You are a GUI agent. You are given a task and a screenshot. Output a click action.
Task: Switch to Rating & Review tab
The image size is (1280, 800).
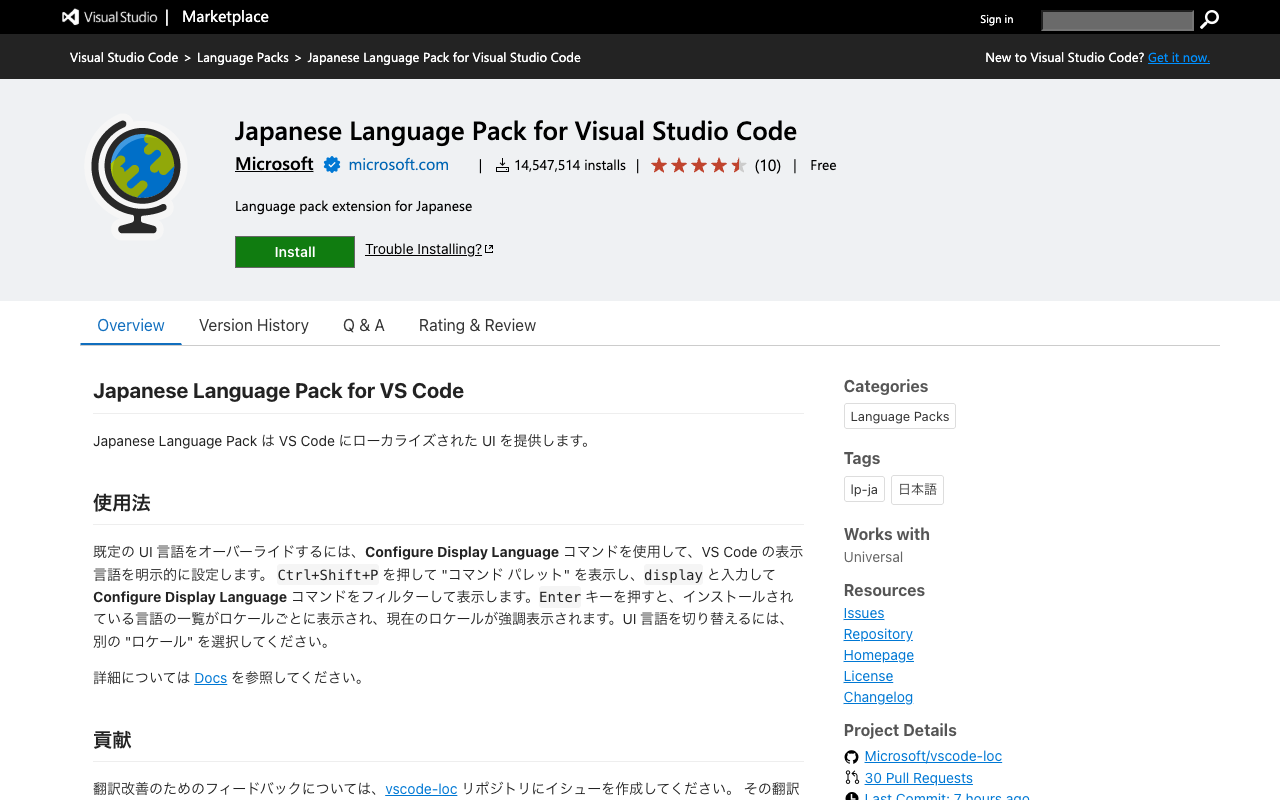point(477,325)
